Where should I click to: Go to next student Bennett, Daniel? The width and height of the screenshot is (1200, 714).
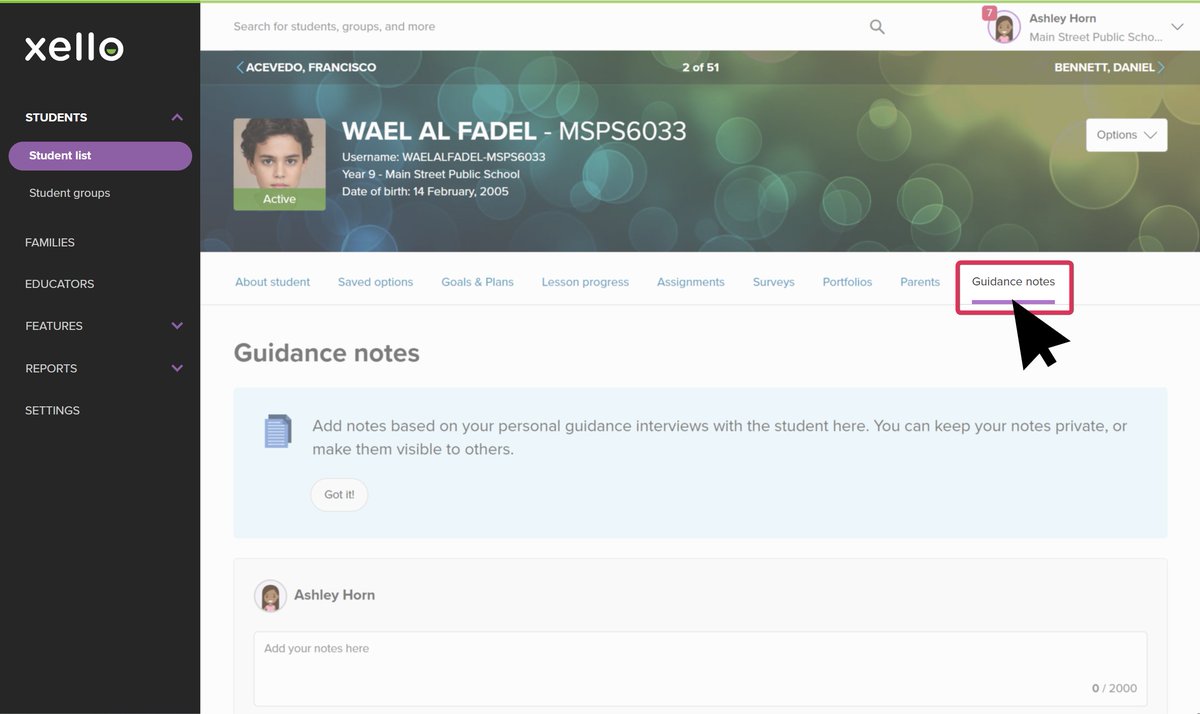coord(1110,68)
